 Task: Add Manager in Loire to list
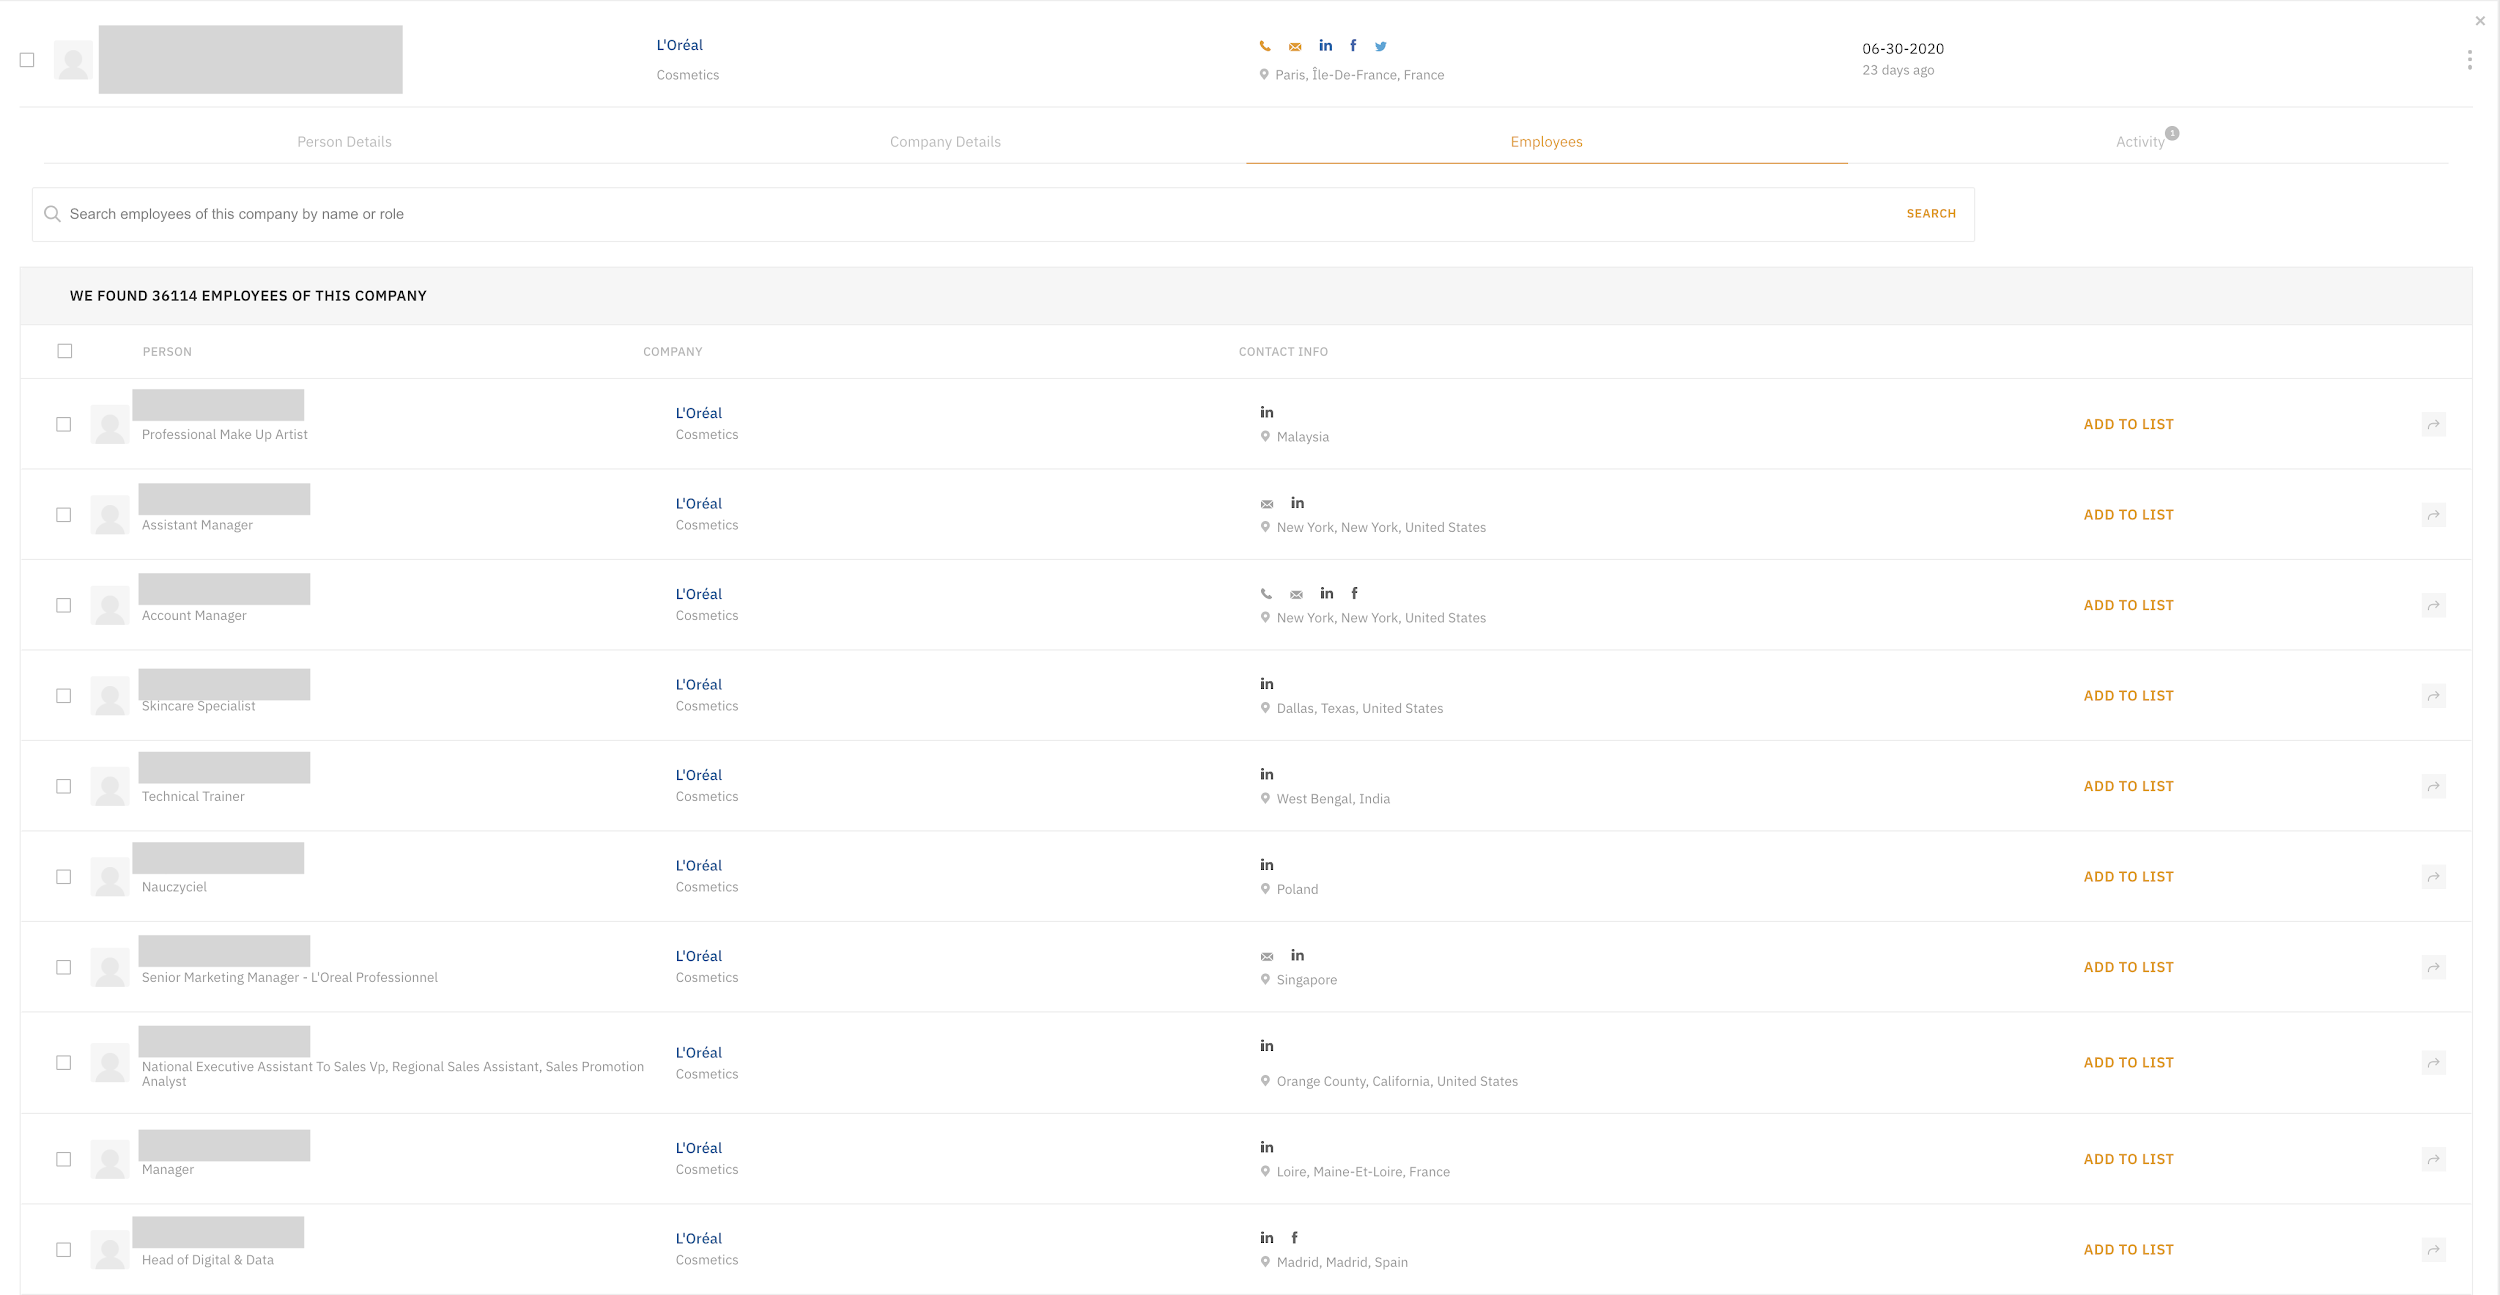(x=2129, y=1159)
